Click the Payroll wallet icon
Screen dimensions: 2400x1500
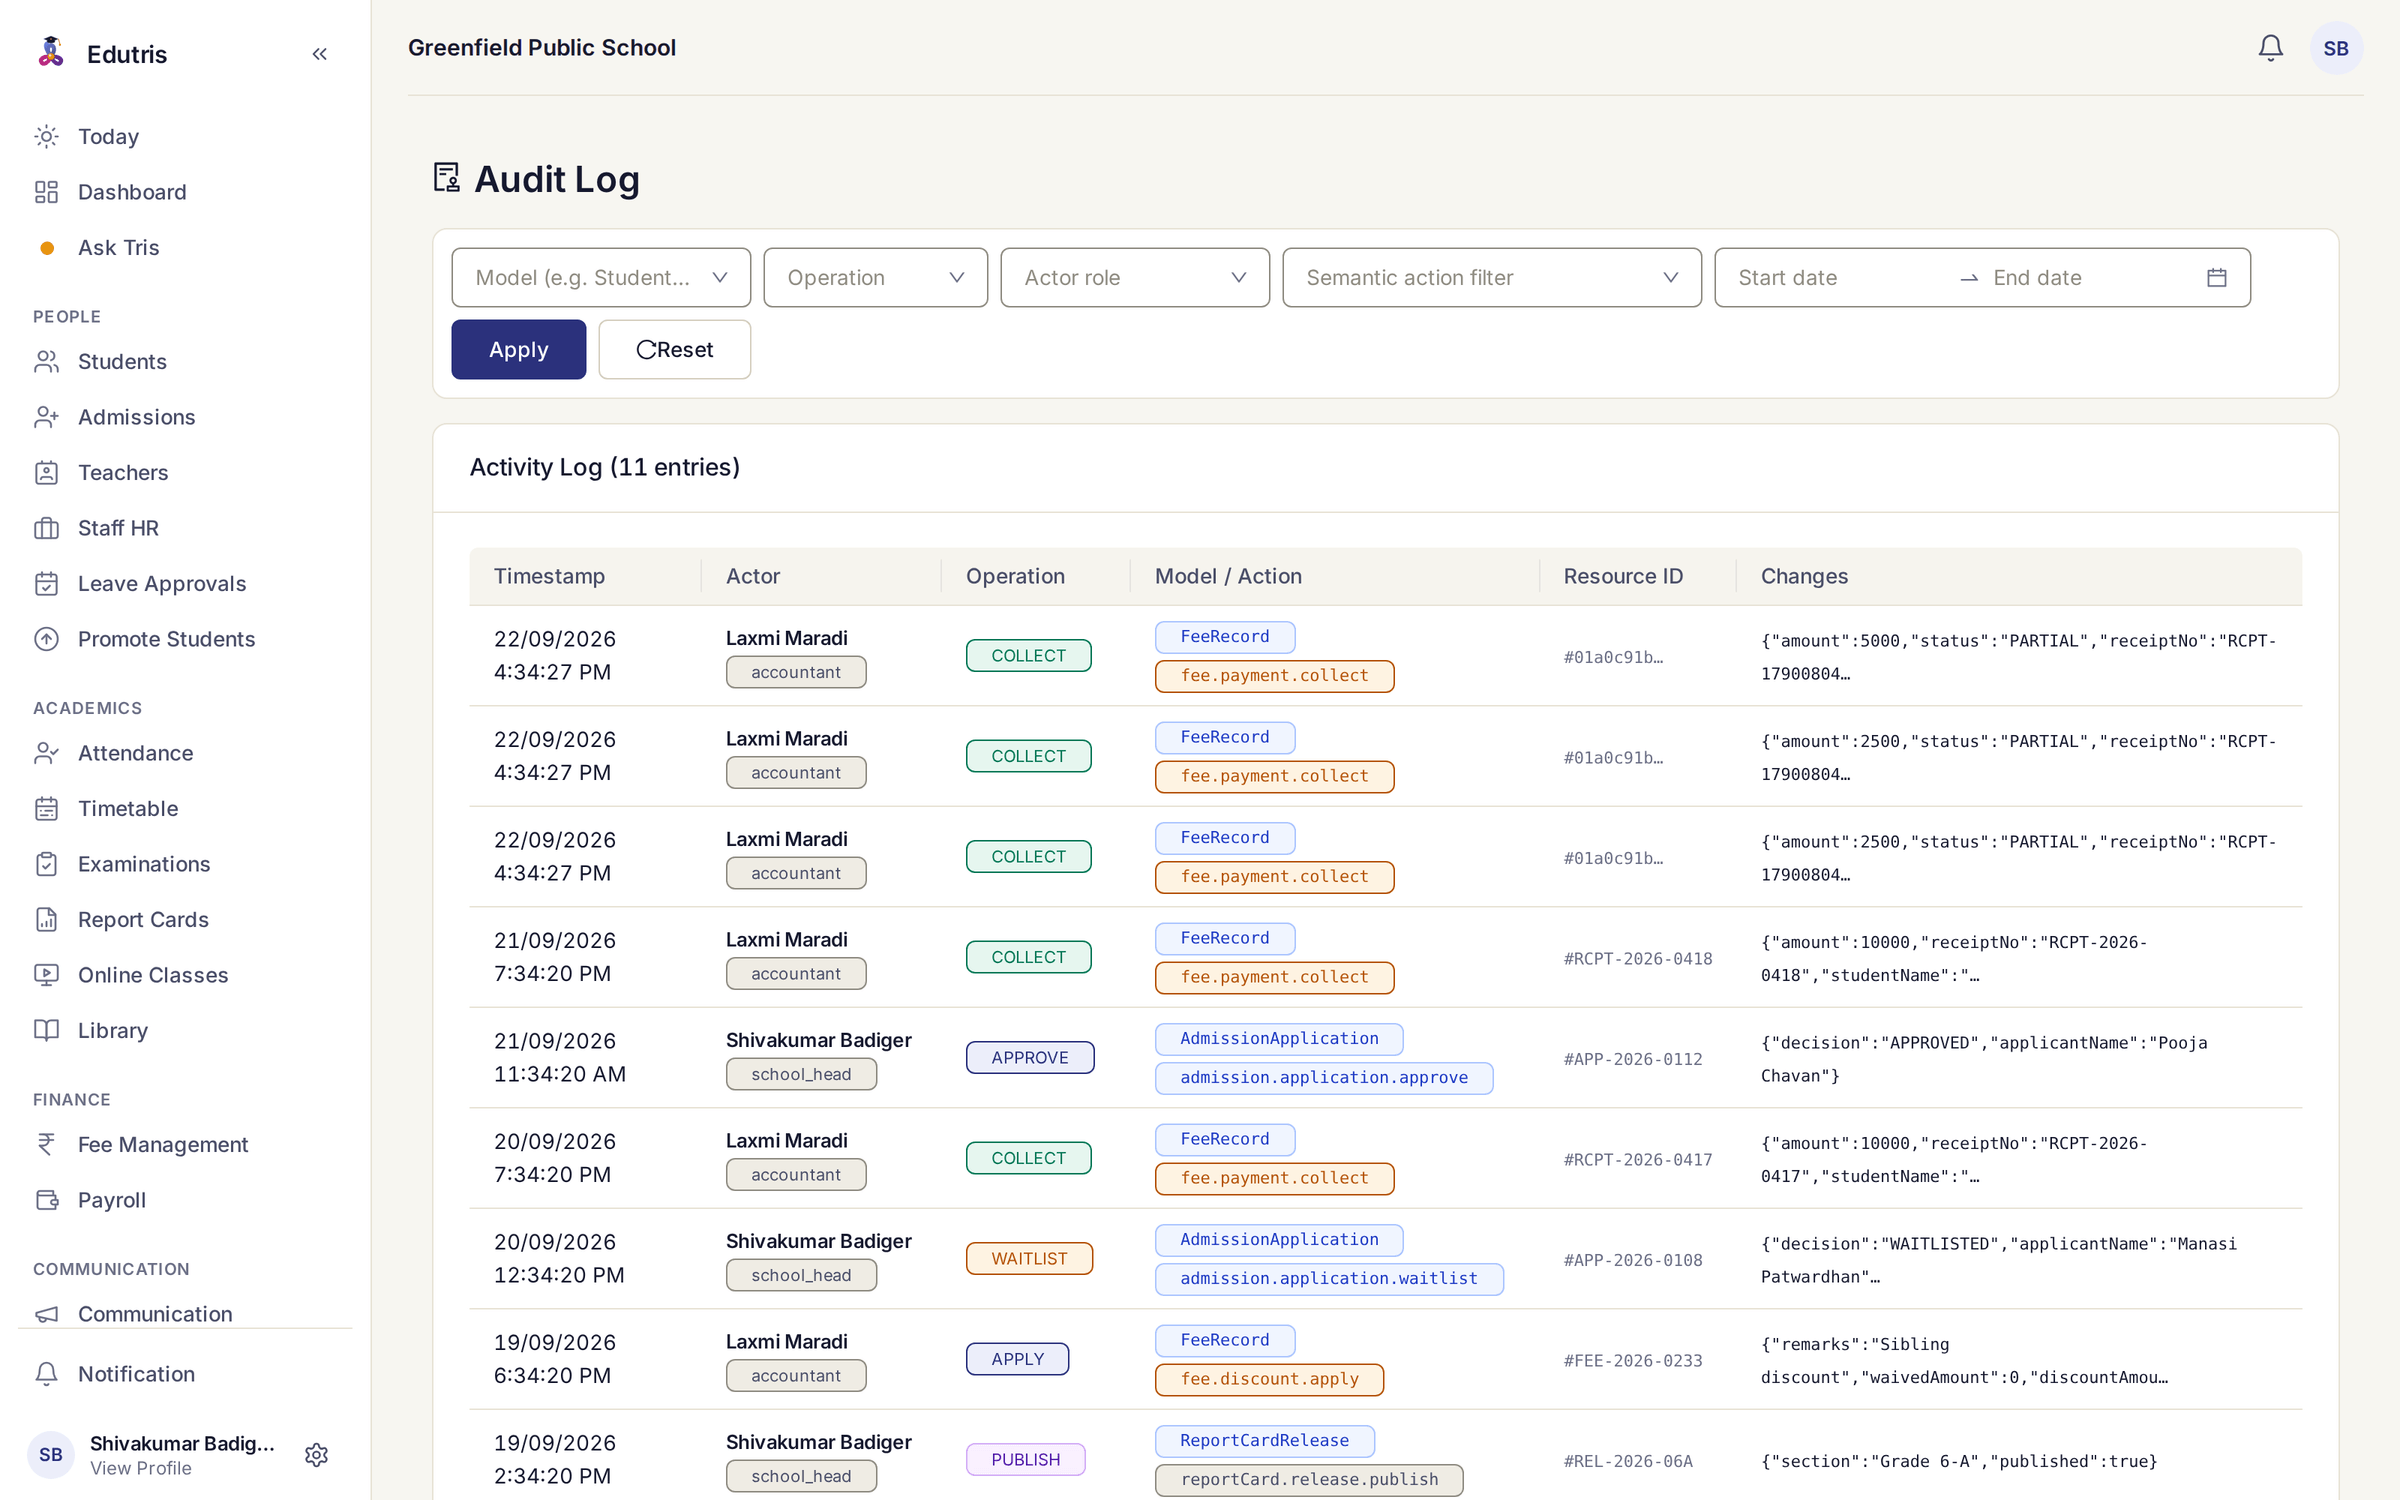click(47, 1200)
